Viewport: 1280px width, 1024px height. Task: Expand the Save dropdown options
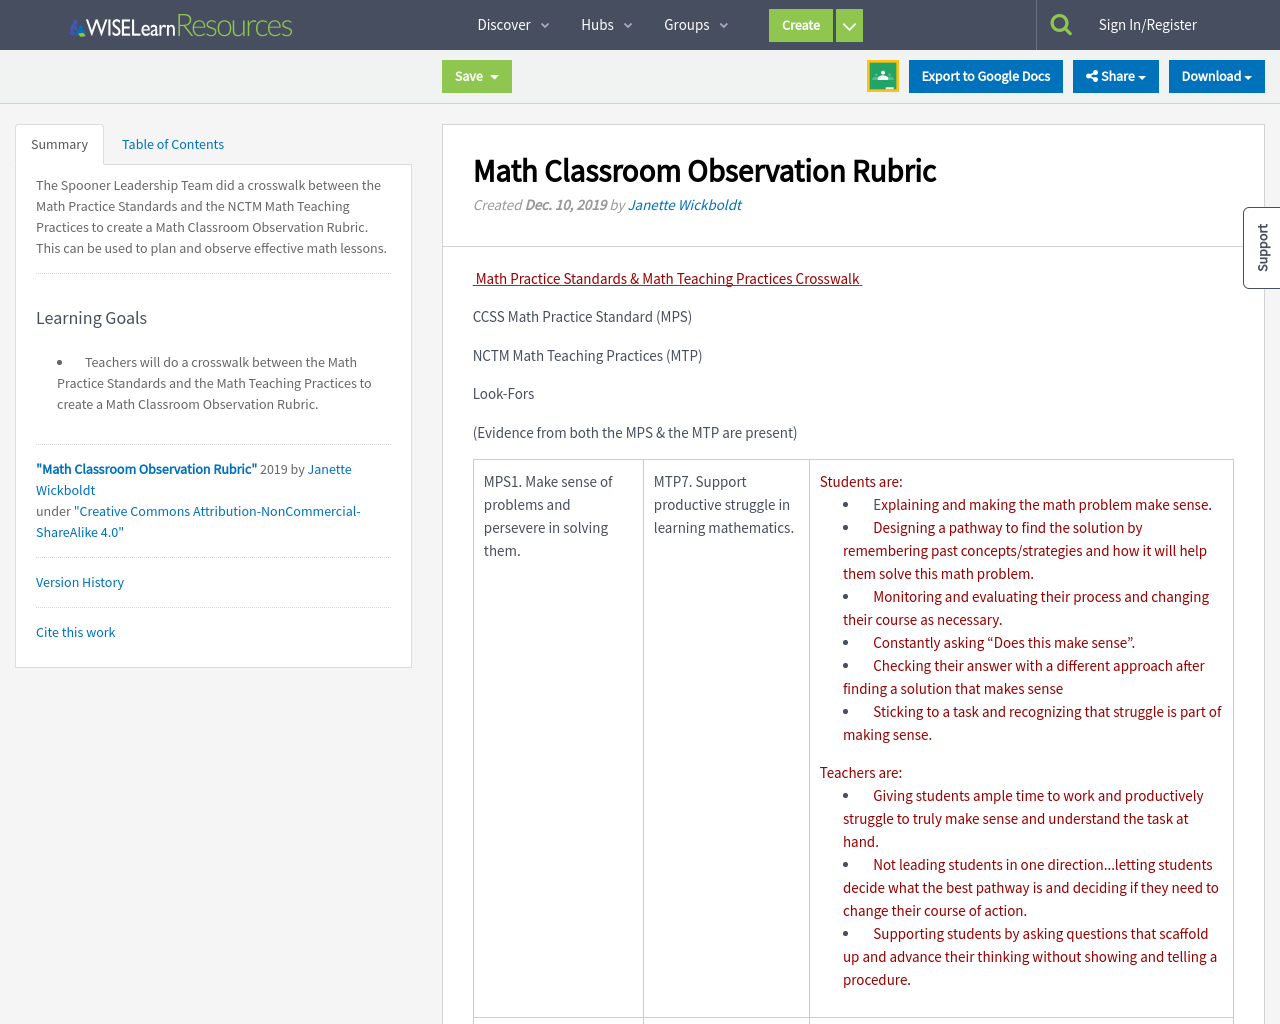495,75
